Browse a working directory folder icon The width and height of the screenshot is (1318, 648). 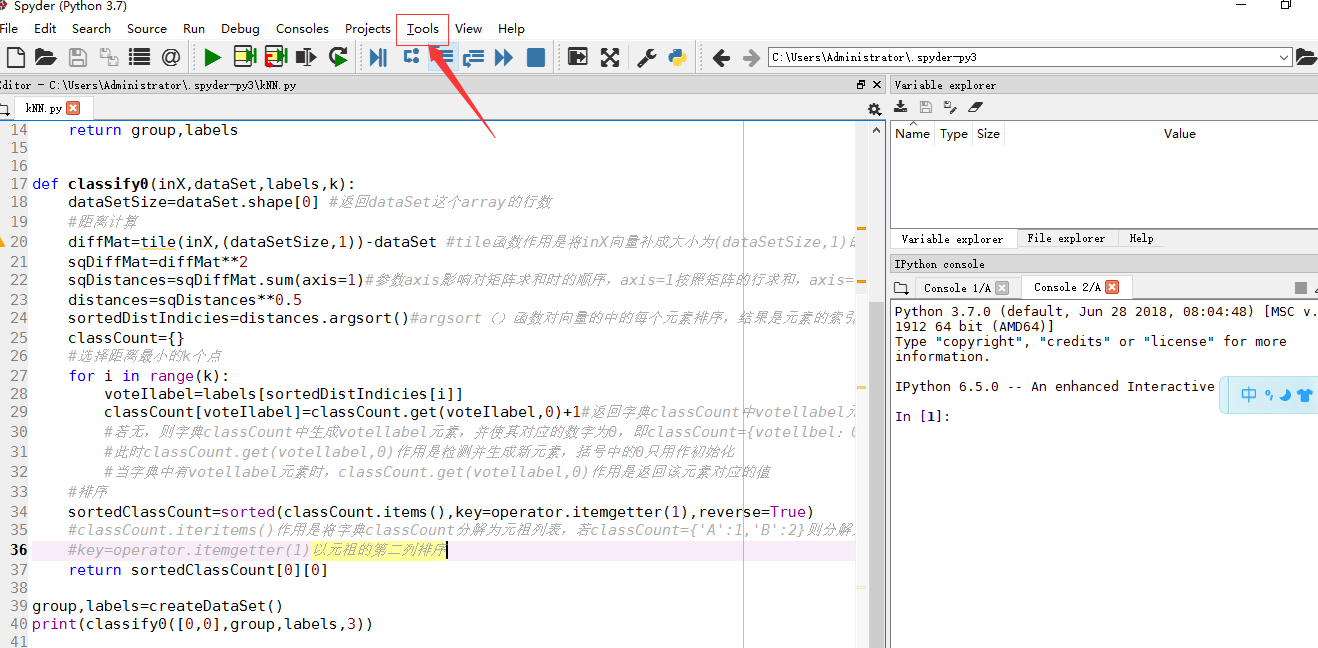click(1306, 57)
